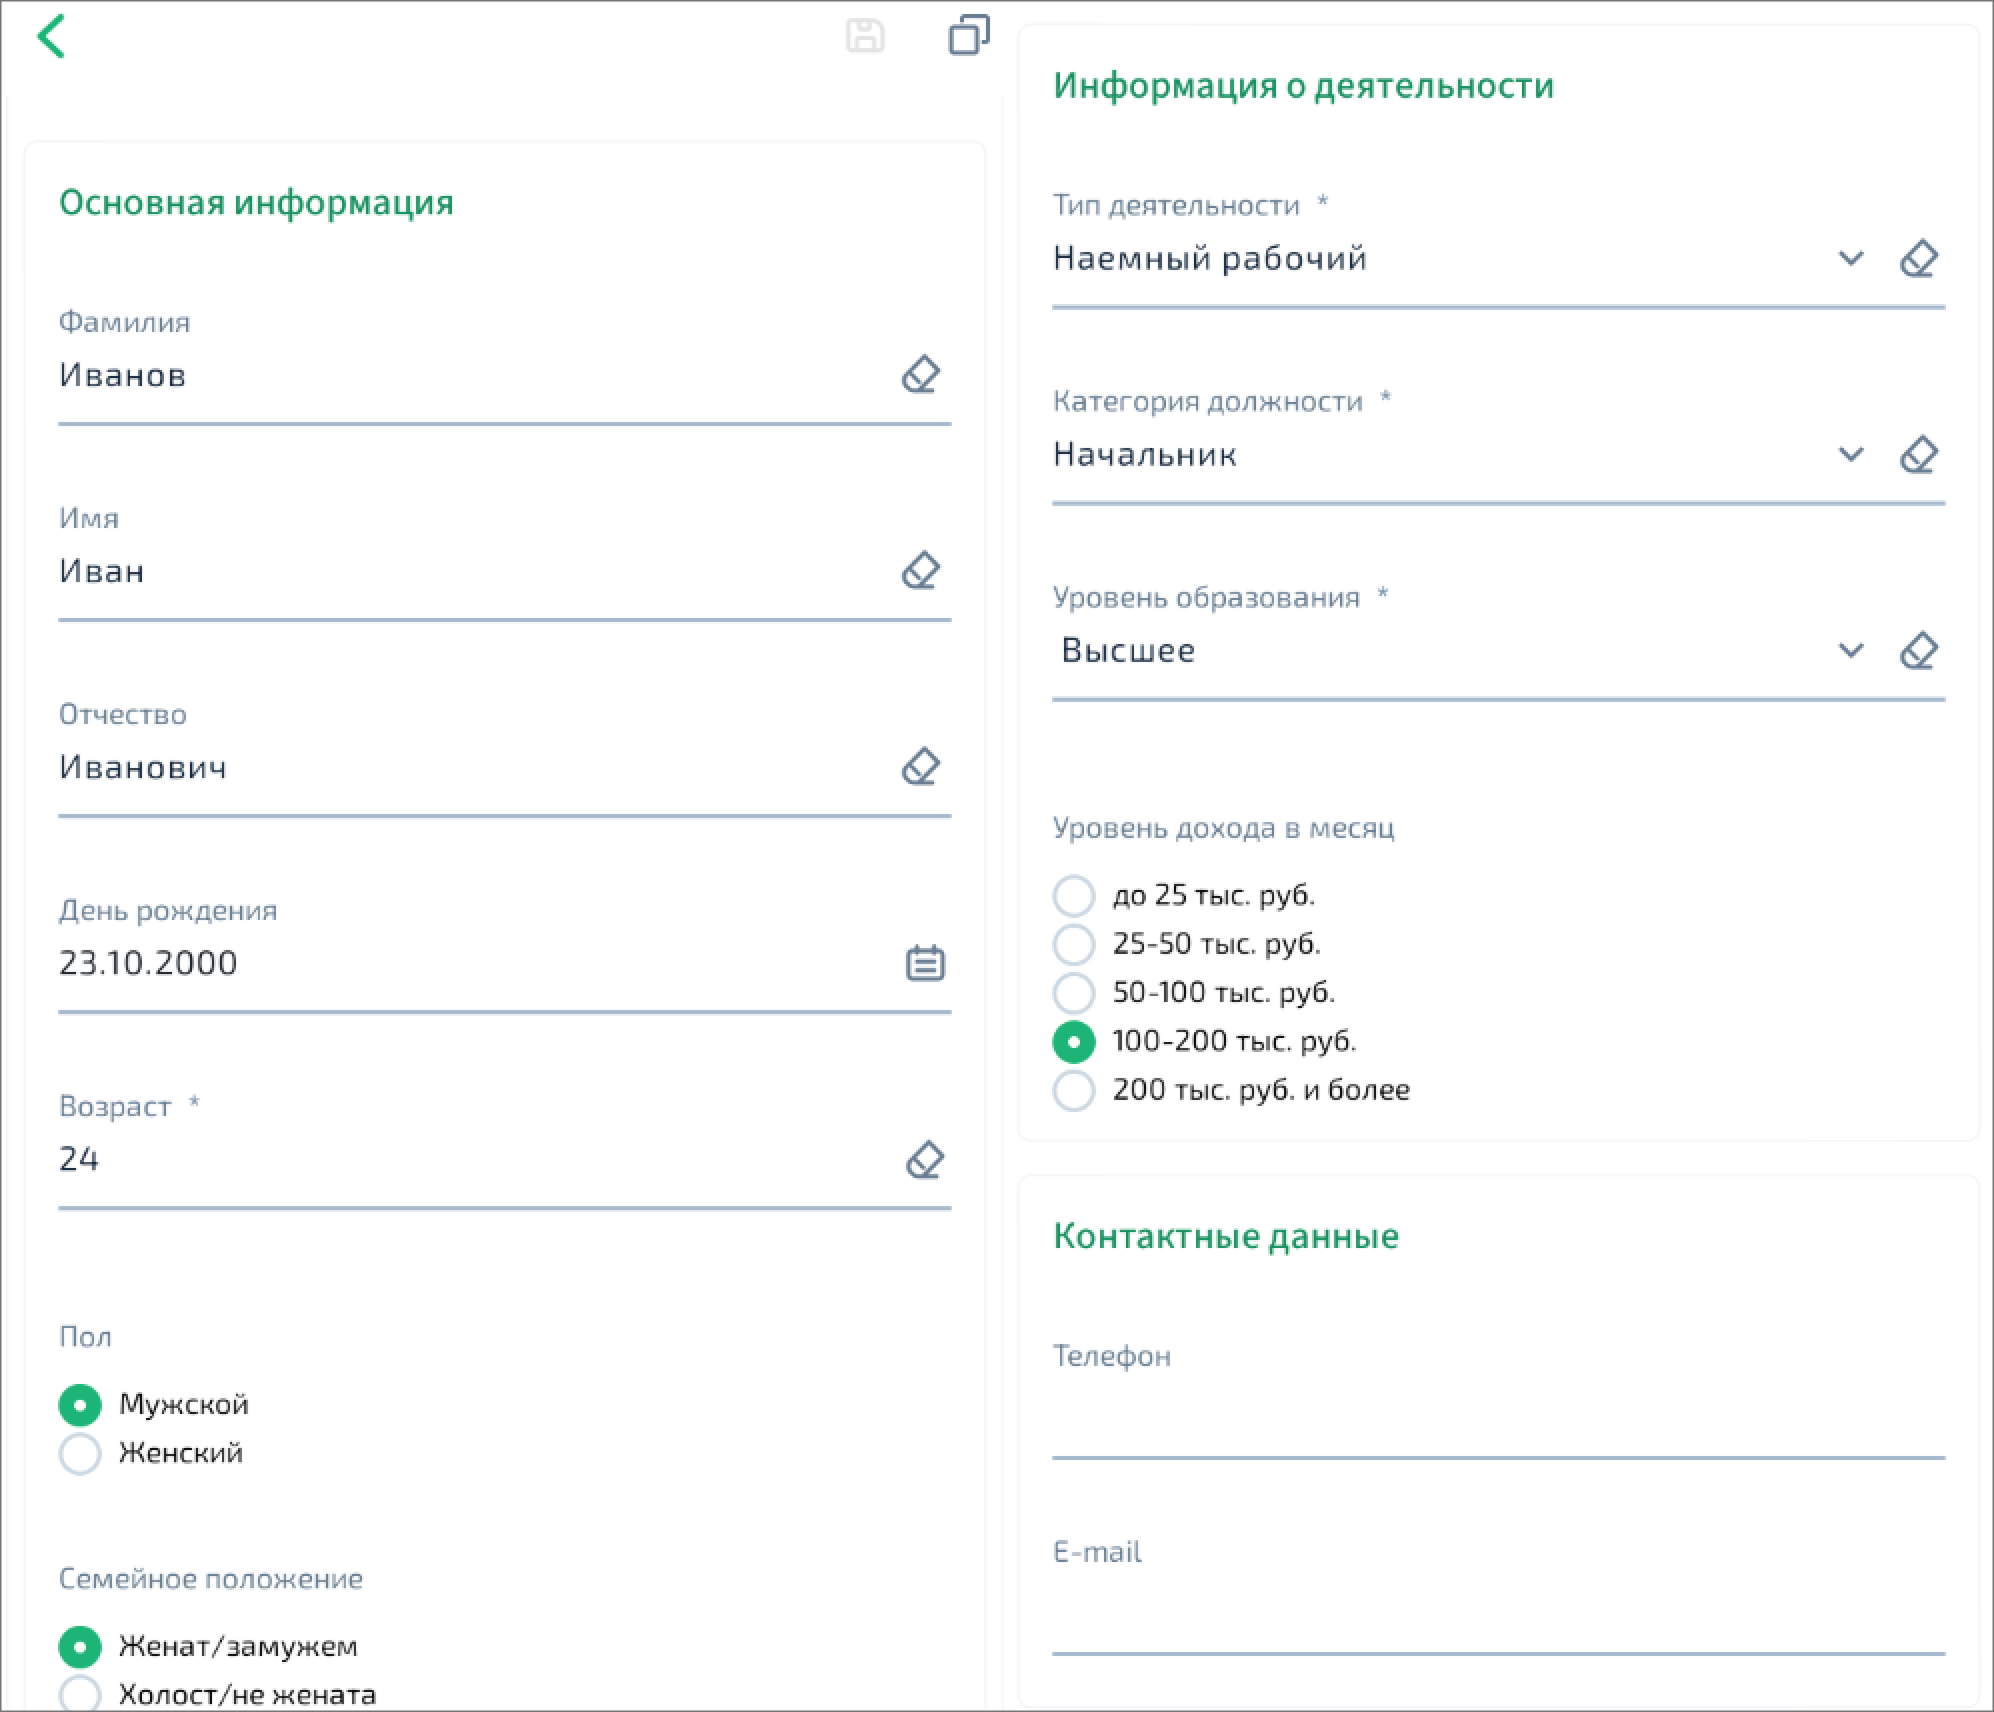This screenshot has height=1712, width=1994.
Task: Open the calendar for День рождения
Action: 925,963
